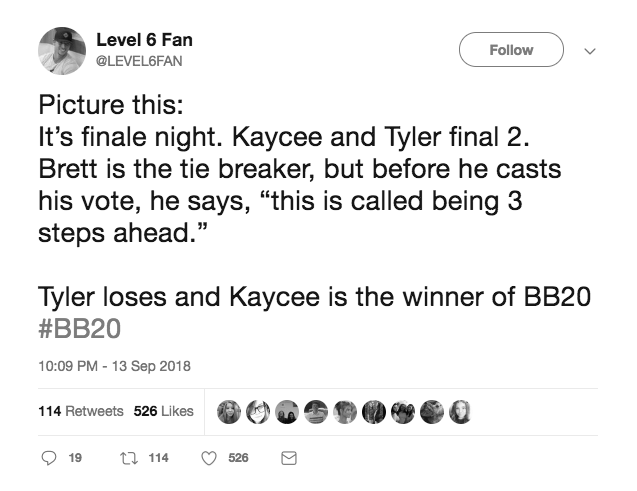Follow the Level 6 Fan account
Screen dimensions: 637x491
[511, 50]
